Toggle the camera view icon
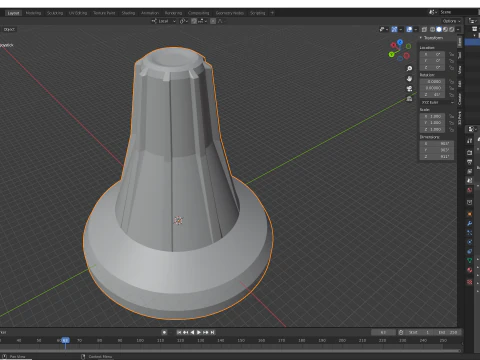Viewport: 480px width, 360px height. [x=409, y=89]
